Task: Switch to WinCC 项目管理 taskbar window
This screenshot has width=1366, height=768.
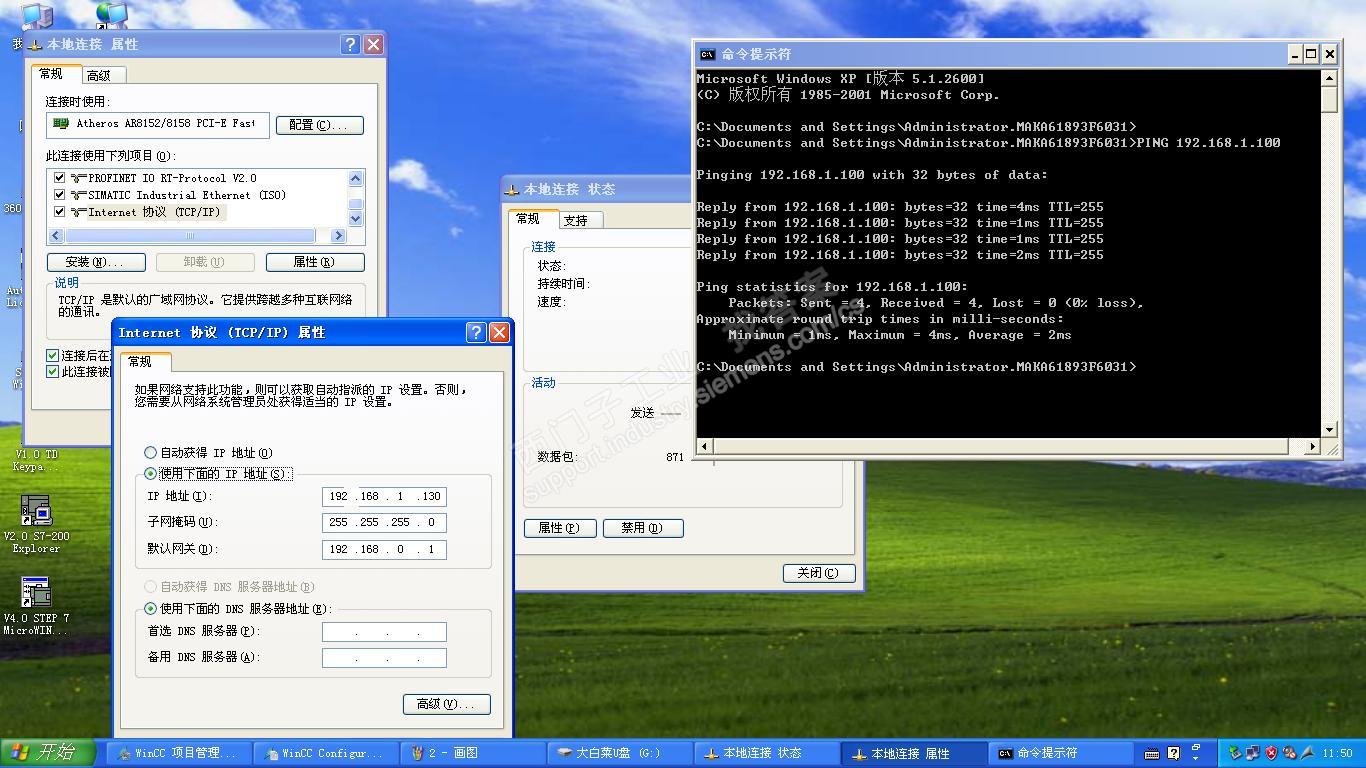Action: [177, 753]
